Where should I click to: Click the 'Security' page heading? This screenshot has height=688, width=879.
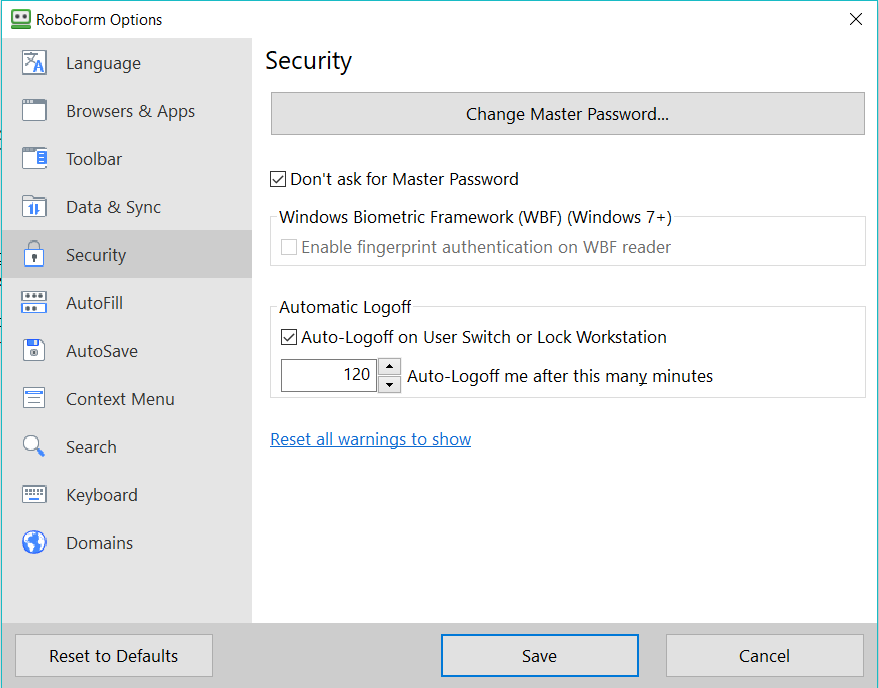click(x=308, y=61)
